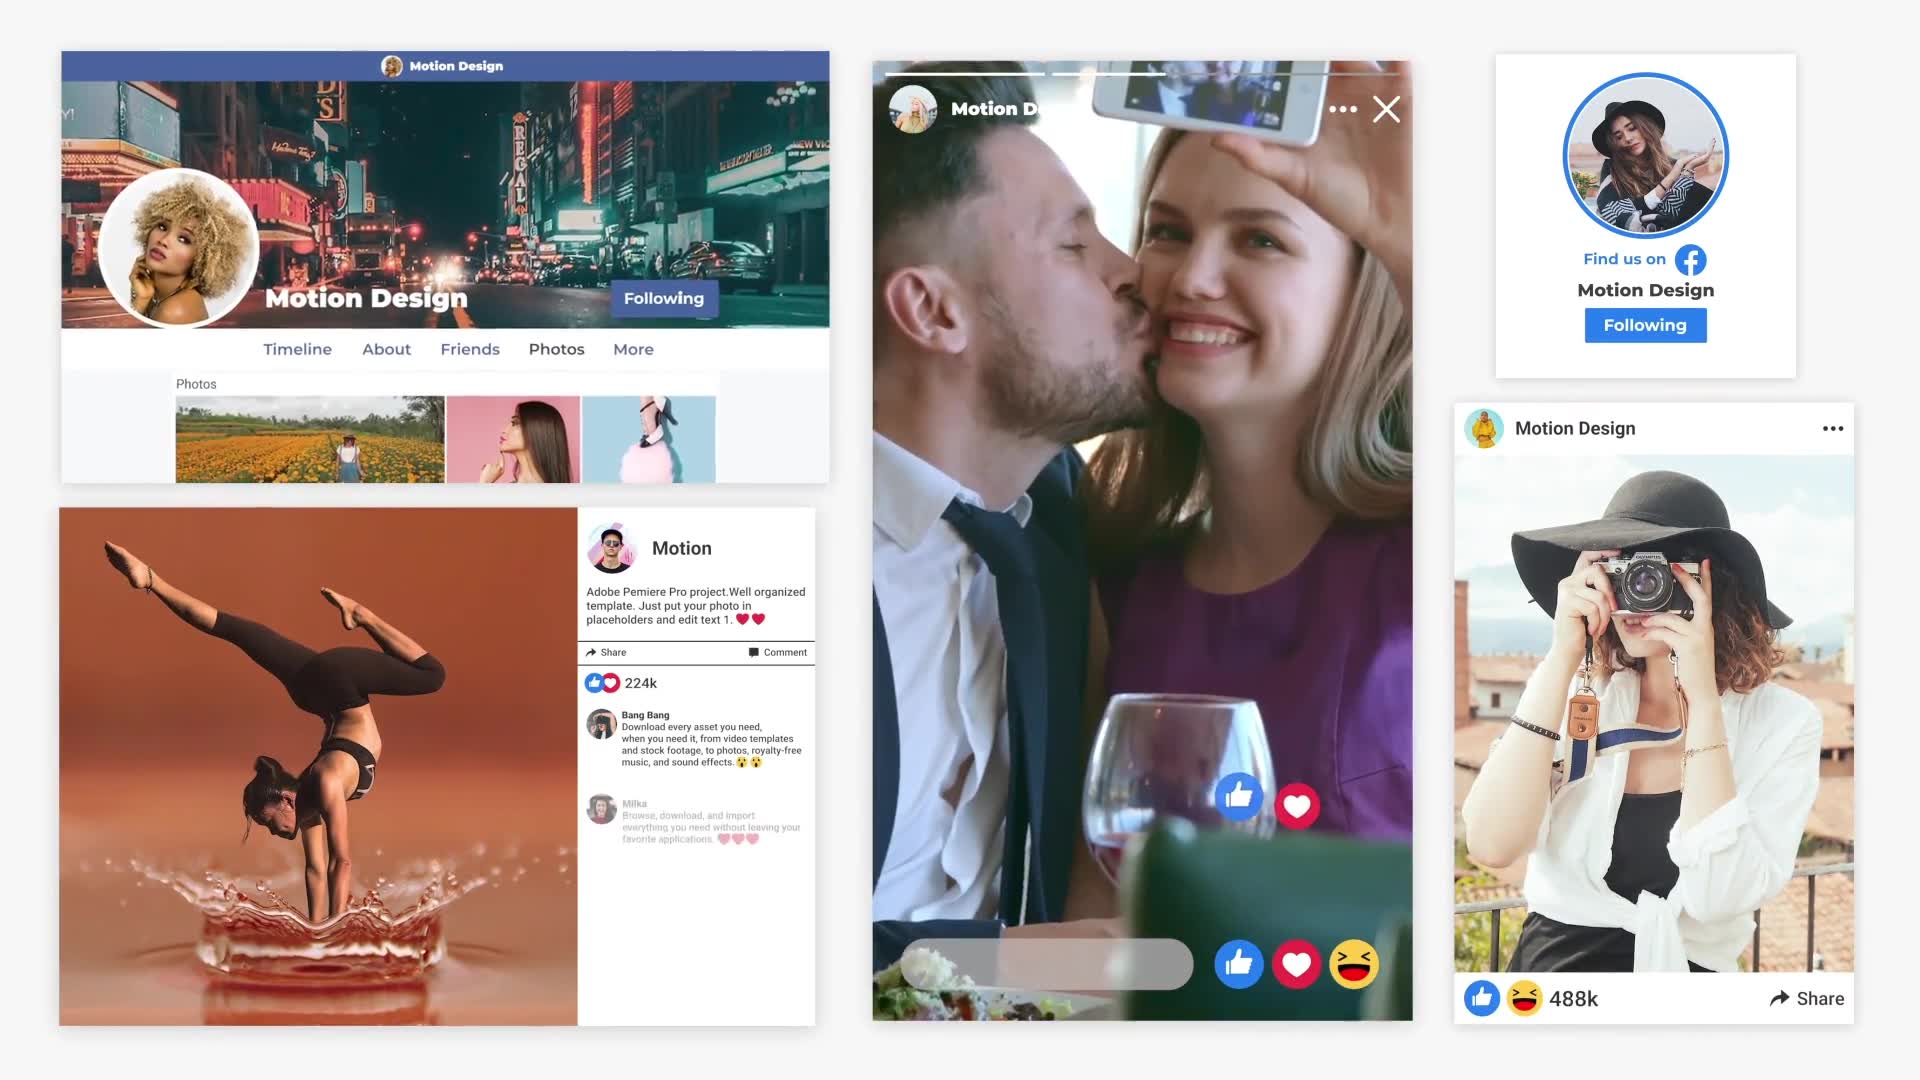Toggle the thumbs-up on story video
Image resolution: width=1920 pixels, height=1080 pixels.
(x=1236, y=964)
